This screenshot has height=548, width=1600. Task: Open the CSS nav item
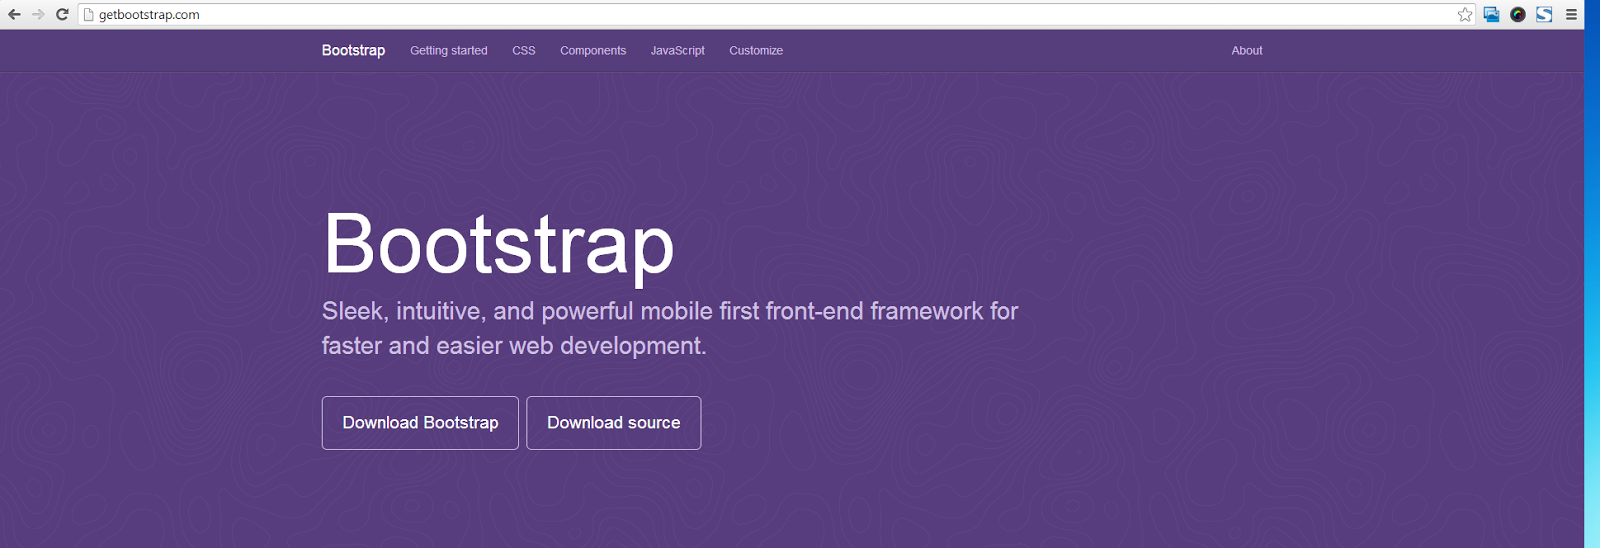click(x=524, y=50)
